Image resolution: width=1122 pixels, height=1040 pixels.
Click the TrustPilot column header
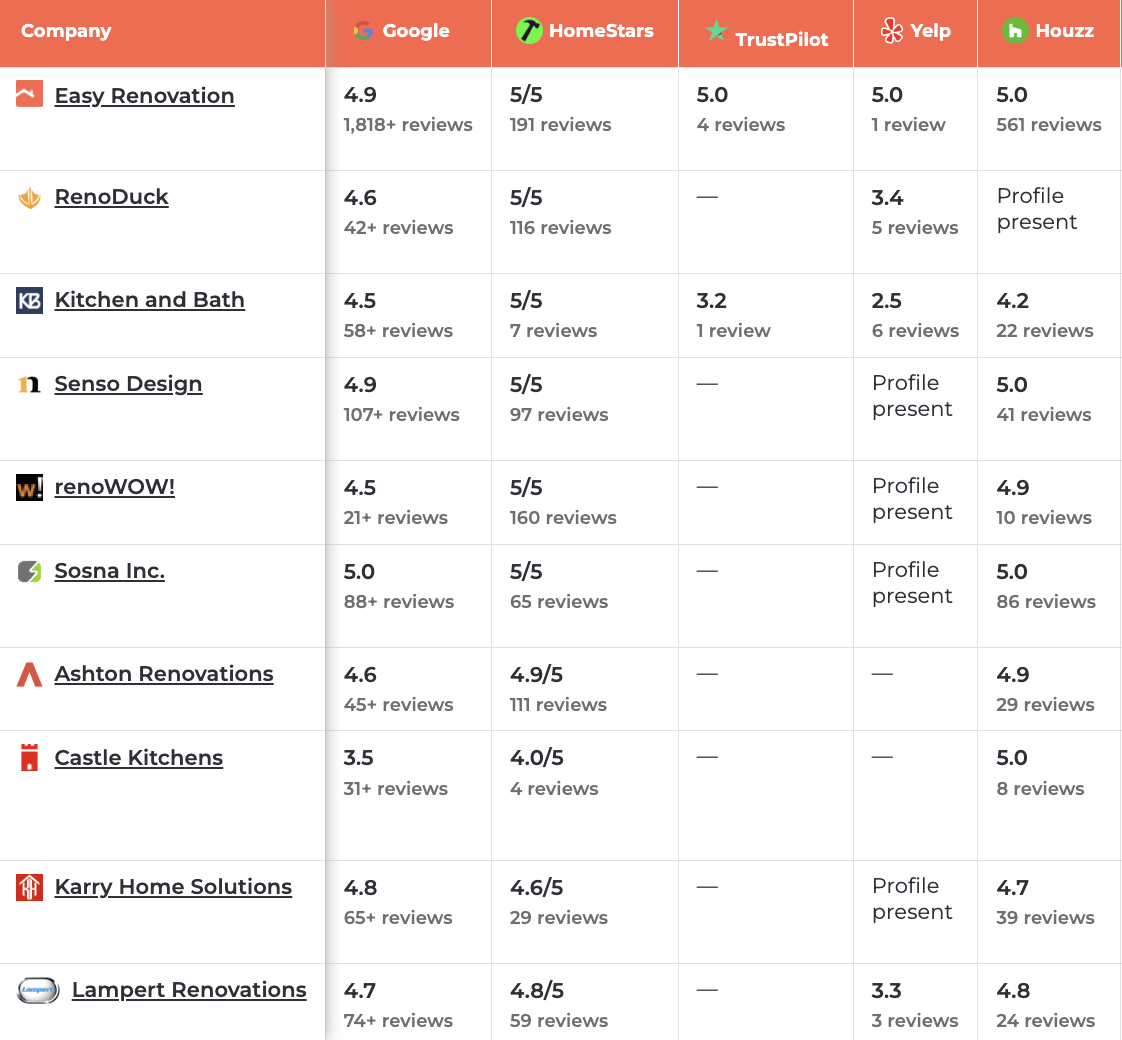766,35
